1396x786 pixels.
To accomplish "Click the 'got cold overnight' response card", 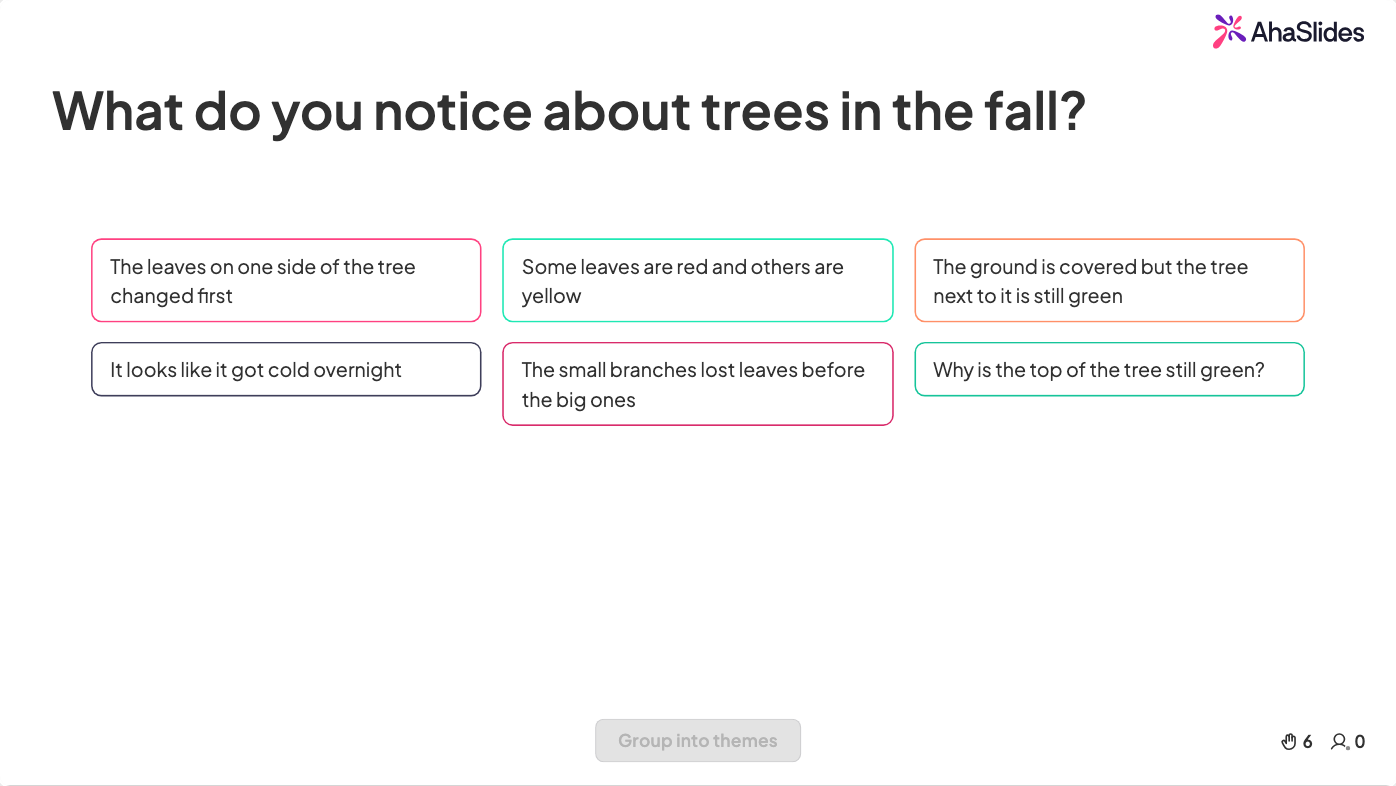I will click(x=286, y=370).
